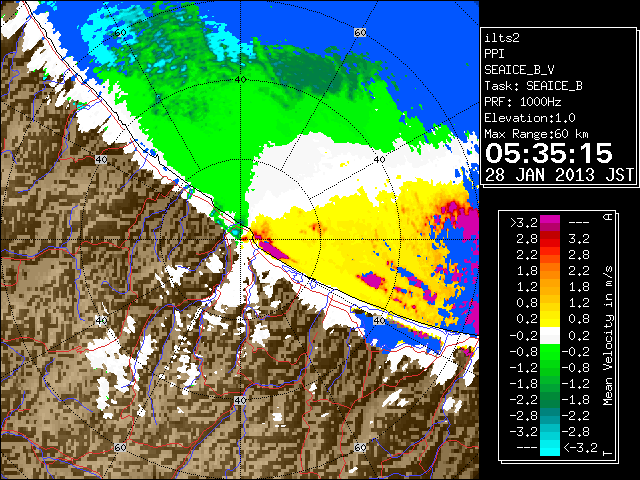Image resolution: width=640 pixels, height=480 pixels.
Task: Click the 40 ring label on green area
Action: point(241,80)
